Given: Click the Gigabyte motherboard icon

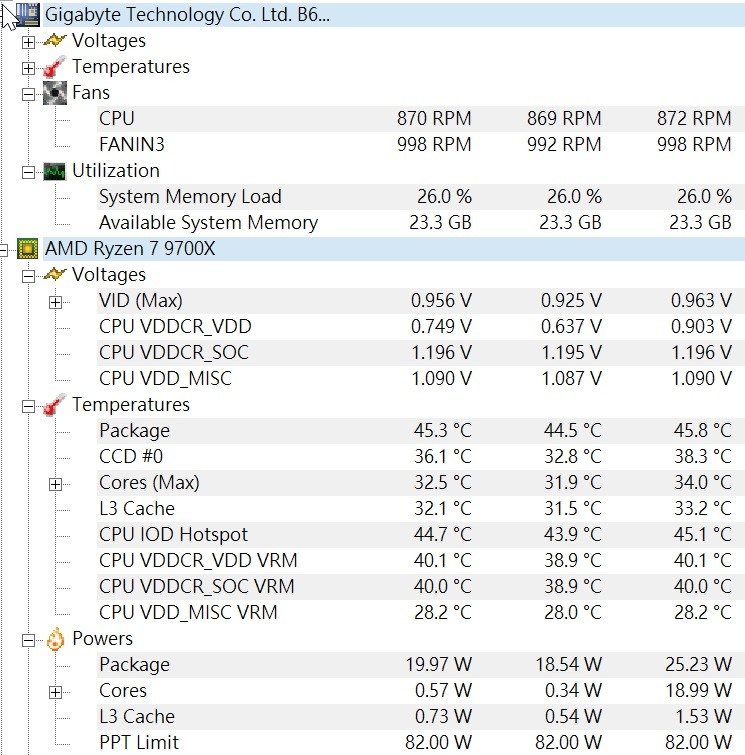Looking at the screenshot, I should point(27,14).
